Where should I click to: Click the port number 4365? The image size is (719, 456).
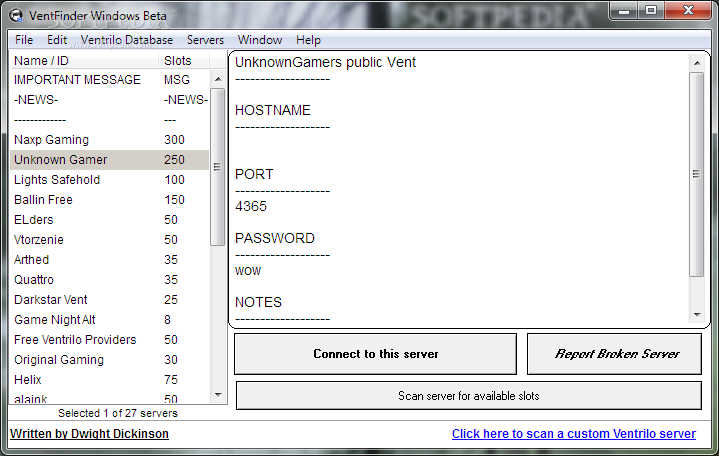[251, 206]
